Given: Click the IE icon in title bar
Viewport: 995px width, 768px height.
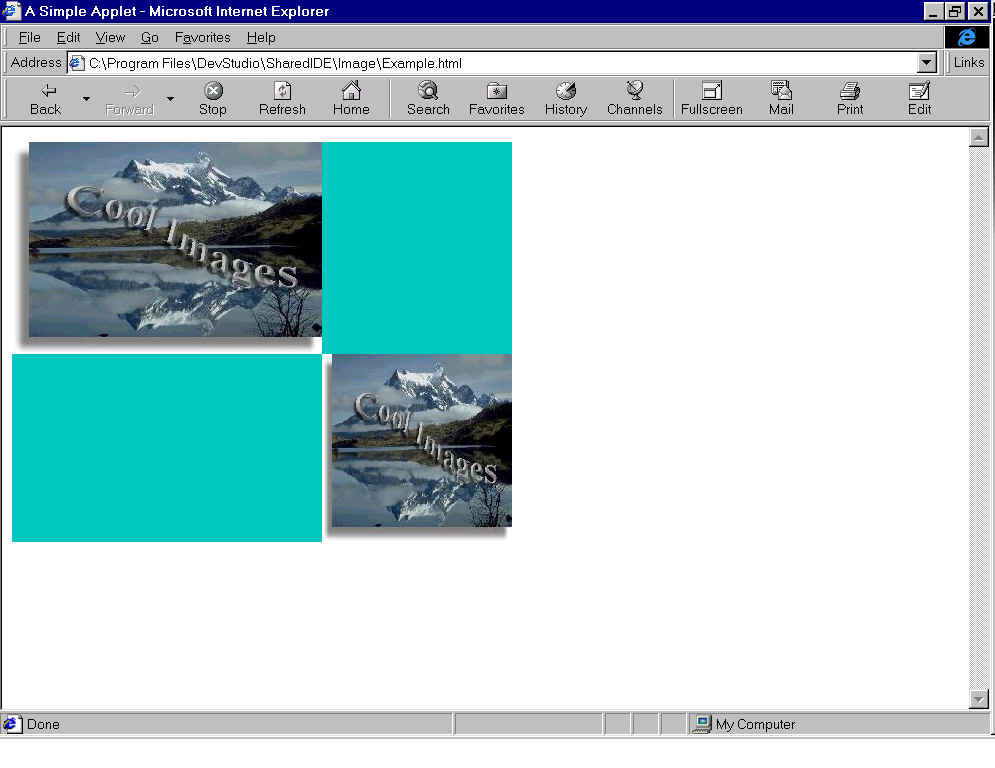Looking at the screenshot, I should coord(11,11).
